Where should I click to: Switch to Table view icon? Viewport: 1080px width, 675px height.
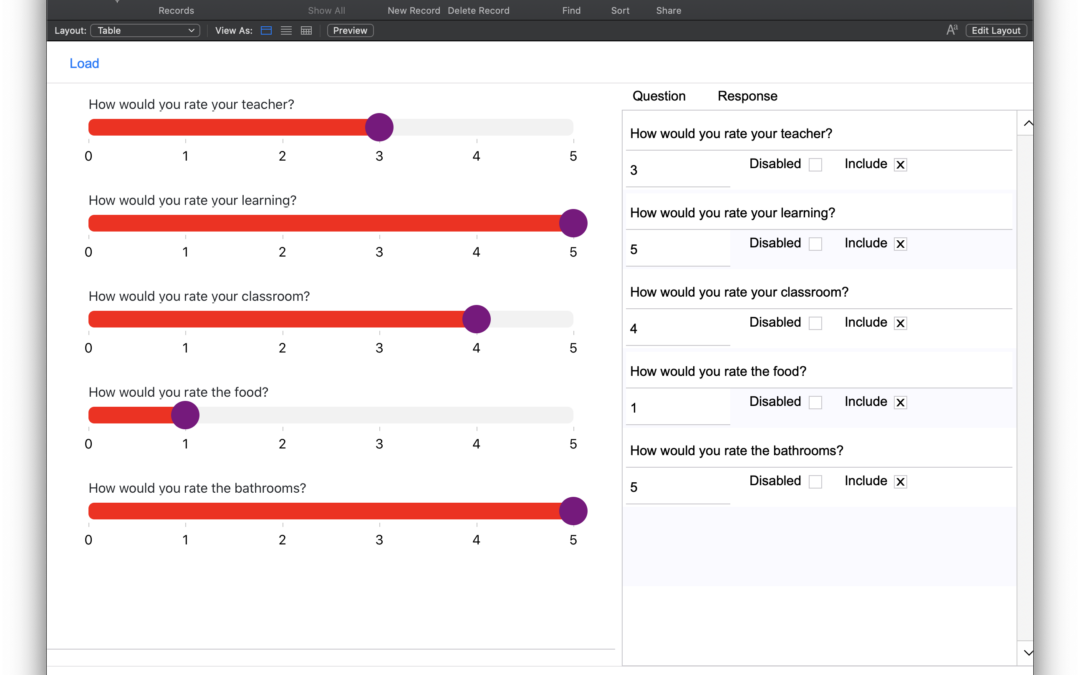(307, 30)
